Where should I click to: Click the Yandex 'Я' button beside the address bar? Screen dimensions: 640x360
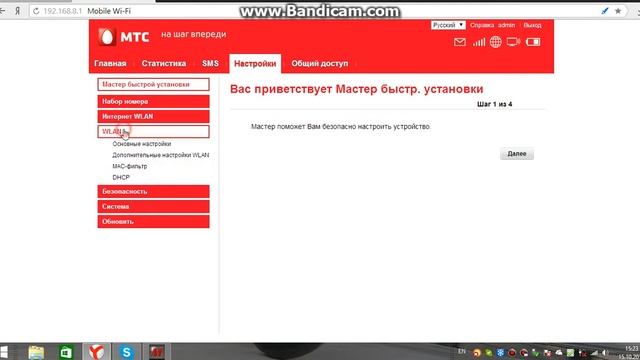(18, 11)
